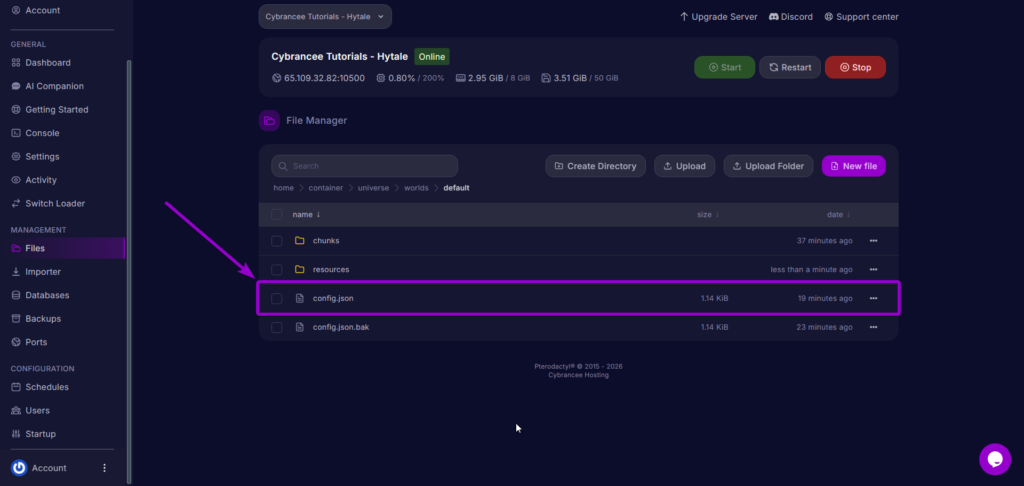Open the Backups sidebar entry

coord(43,319)
